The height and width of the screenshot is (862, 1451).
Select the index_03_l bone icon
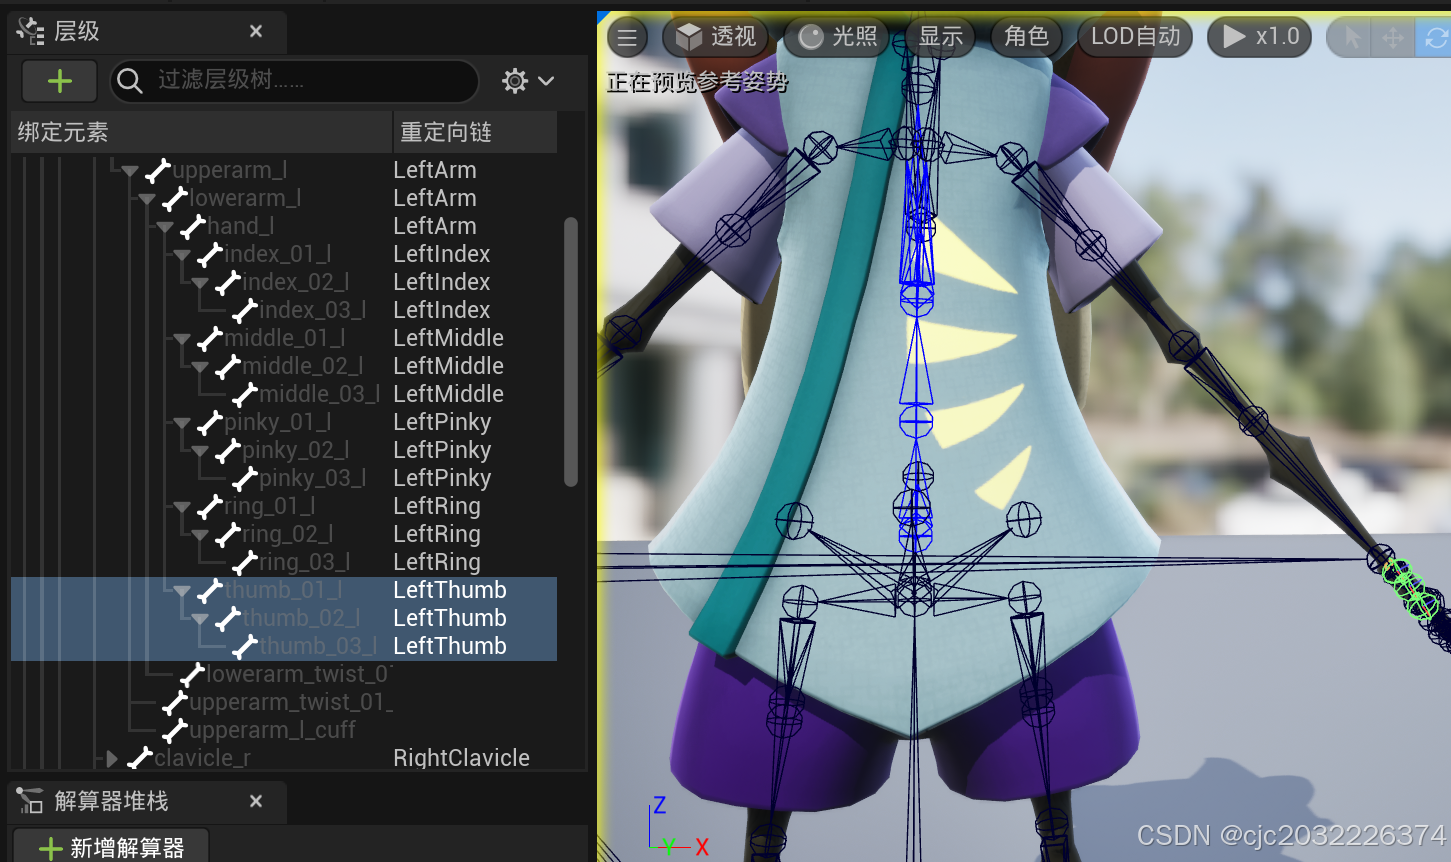click(x=245, y=311)
